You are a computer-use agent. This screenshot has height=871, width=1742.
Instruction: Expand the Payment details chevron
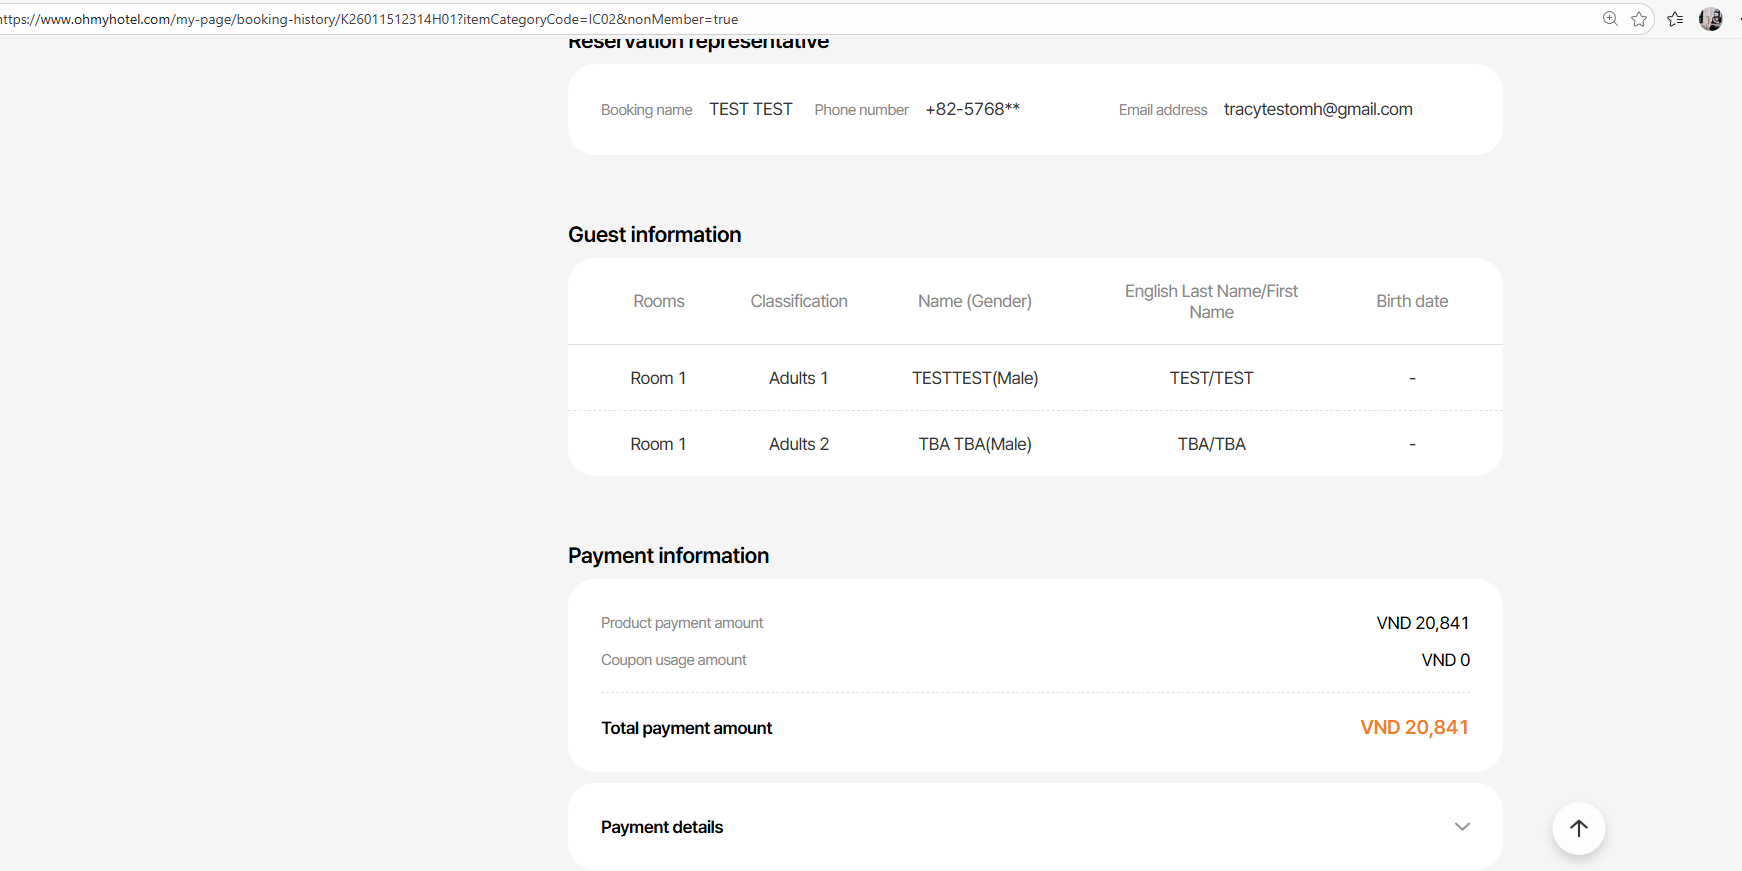1462,827
